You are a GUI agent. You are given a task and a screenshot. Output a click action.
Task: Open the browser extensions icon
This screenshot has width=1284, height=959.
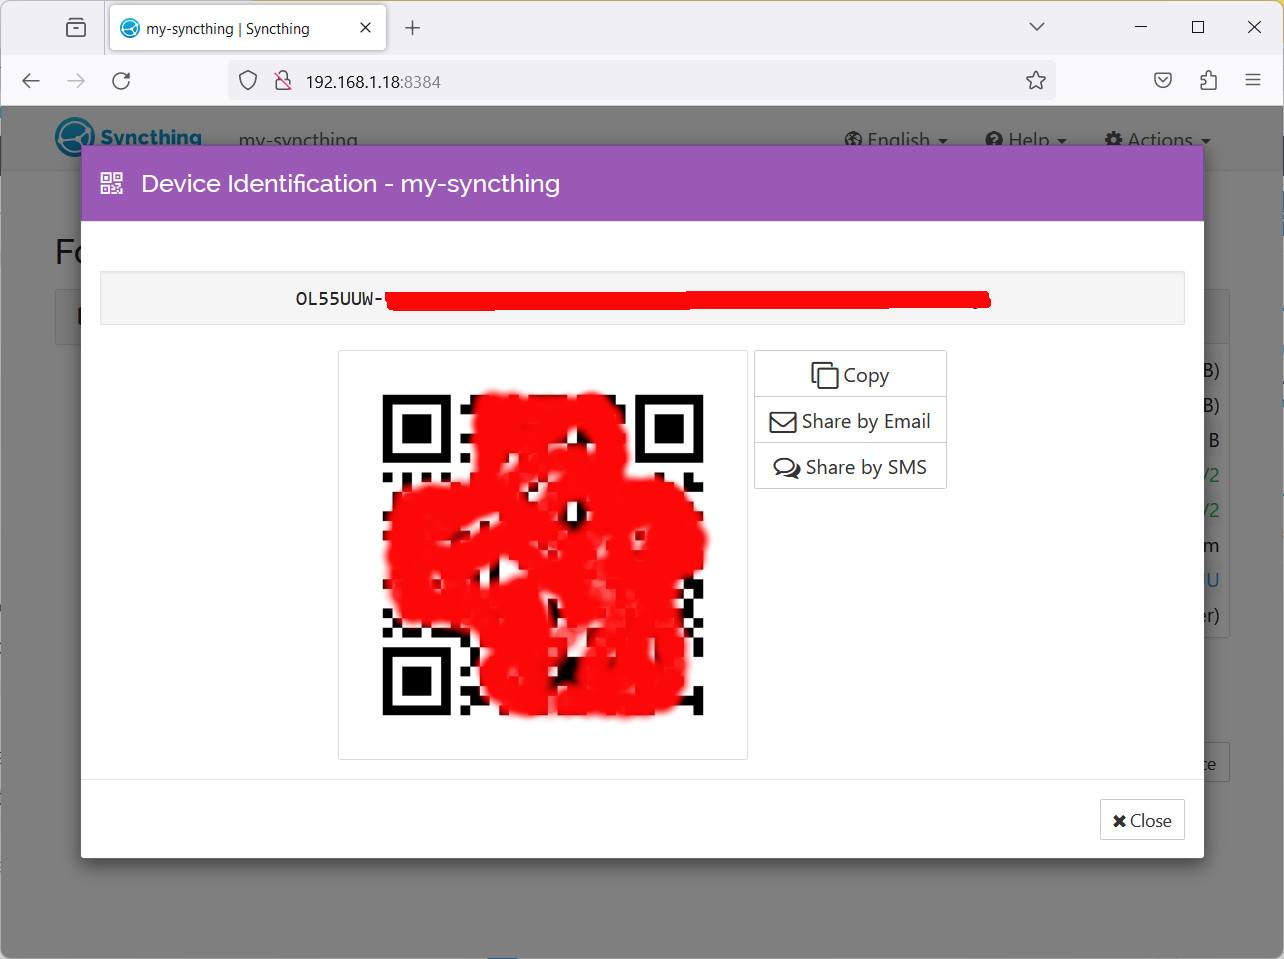(x=1208, y=81)
